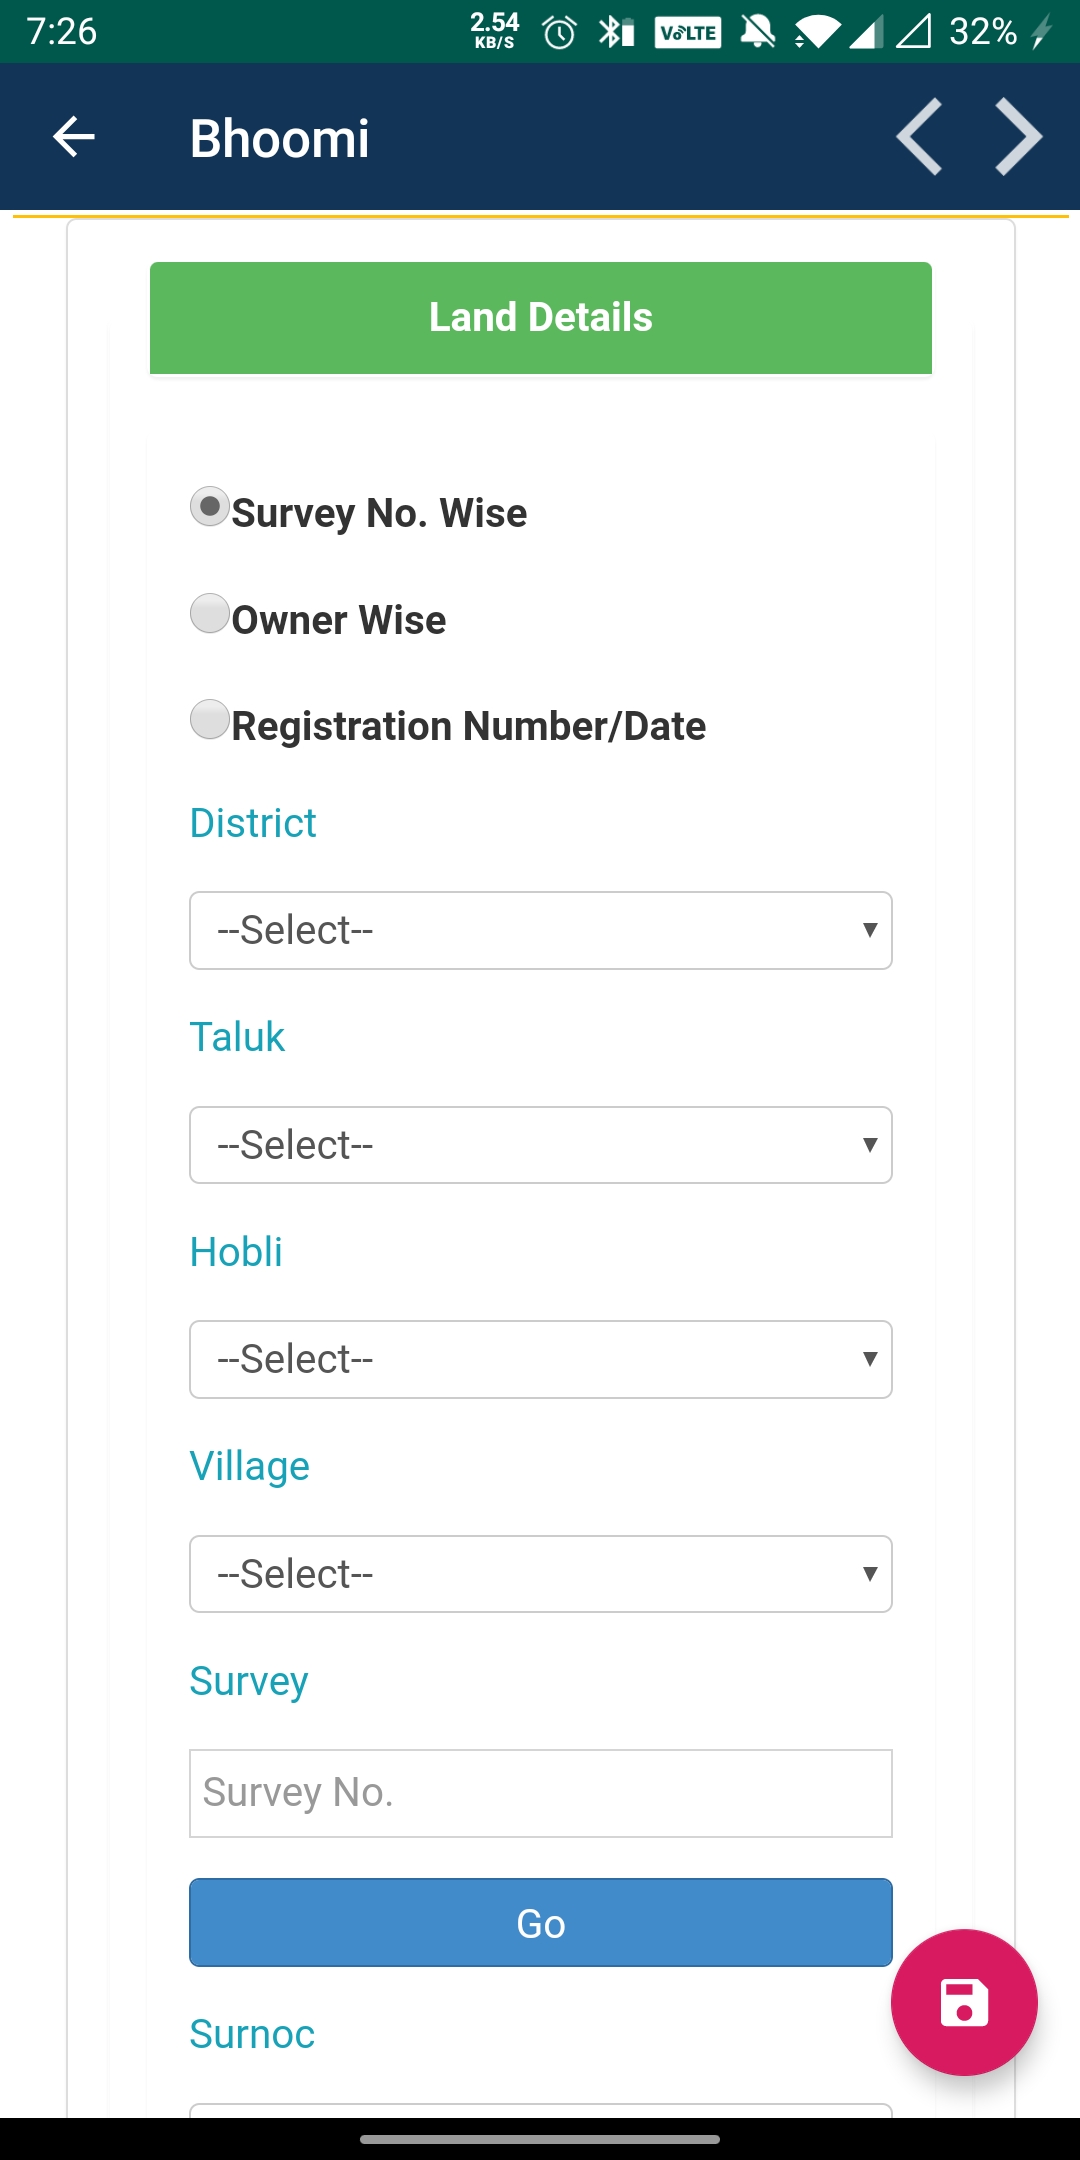
Task: Go to next page with right chevron
Action: pyautogui.click(x=1019, y=137)
